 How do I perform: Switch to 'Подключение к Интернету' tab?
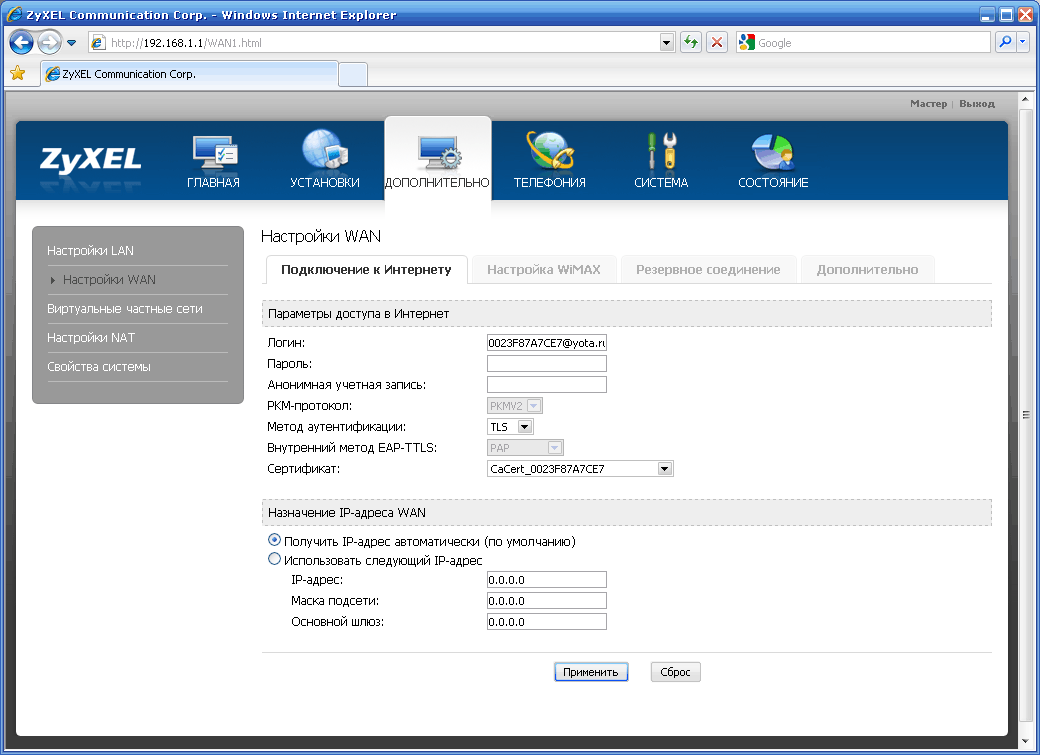point(366,269)
